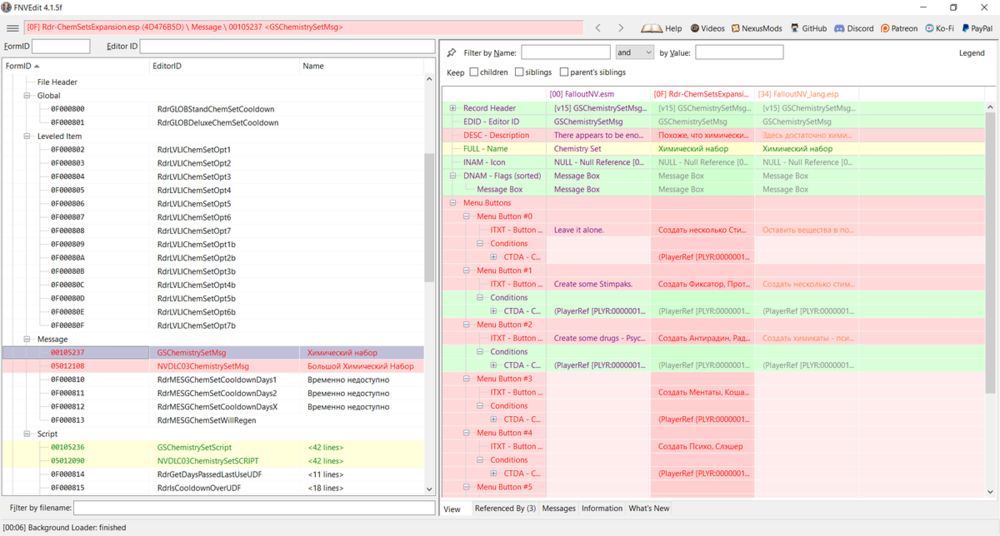Expand the CTDA node under Menu Button #1

pos(493,311)
